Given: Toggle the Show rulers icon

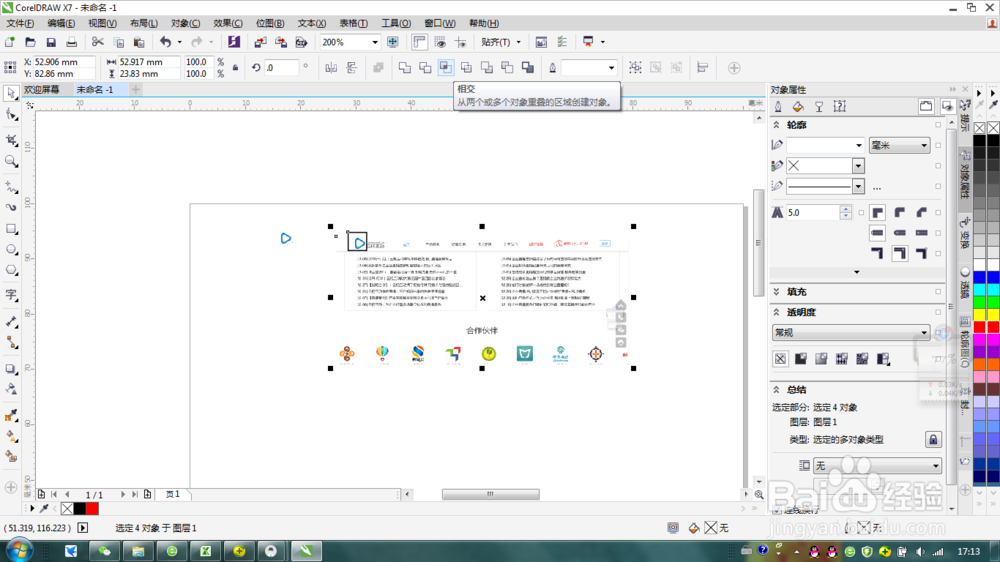Looking at the screenshot, I should 419,42.
